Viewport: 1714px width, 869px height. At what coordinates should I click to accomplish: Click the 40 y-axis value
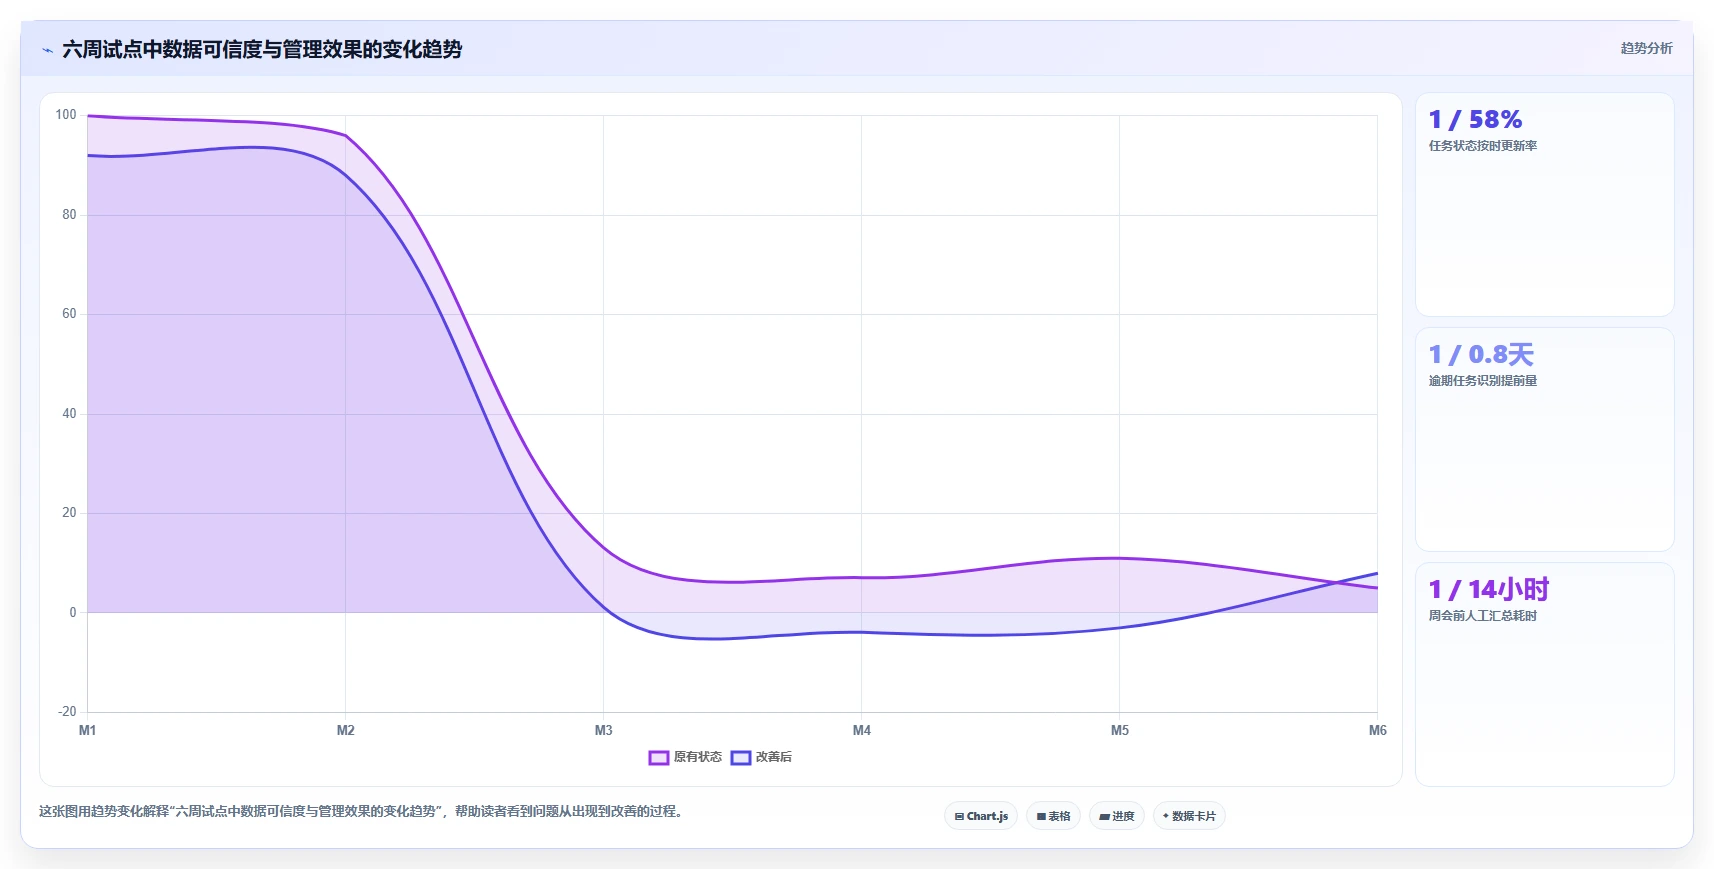tap(69, 413)
